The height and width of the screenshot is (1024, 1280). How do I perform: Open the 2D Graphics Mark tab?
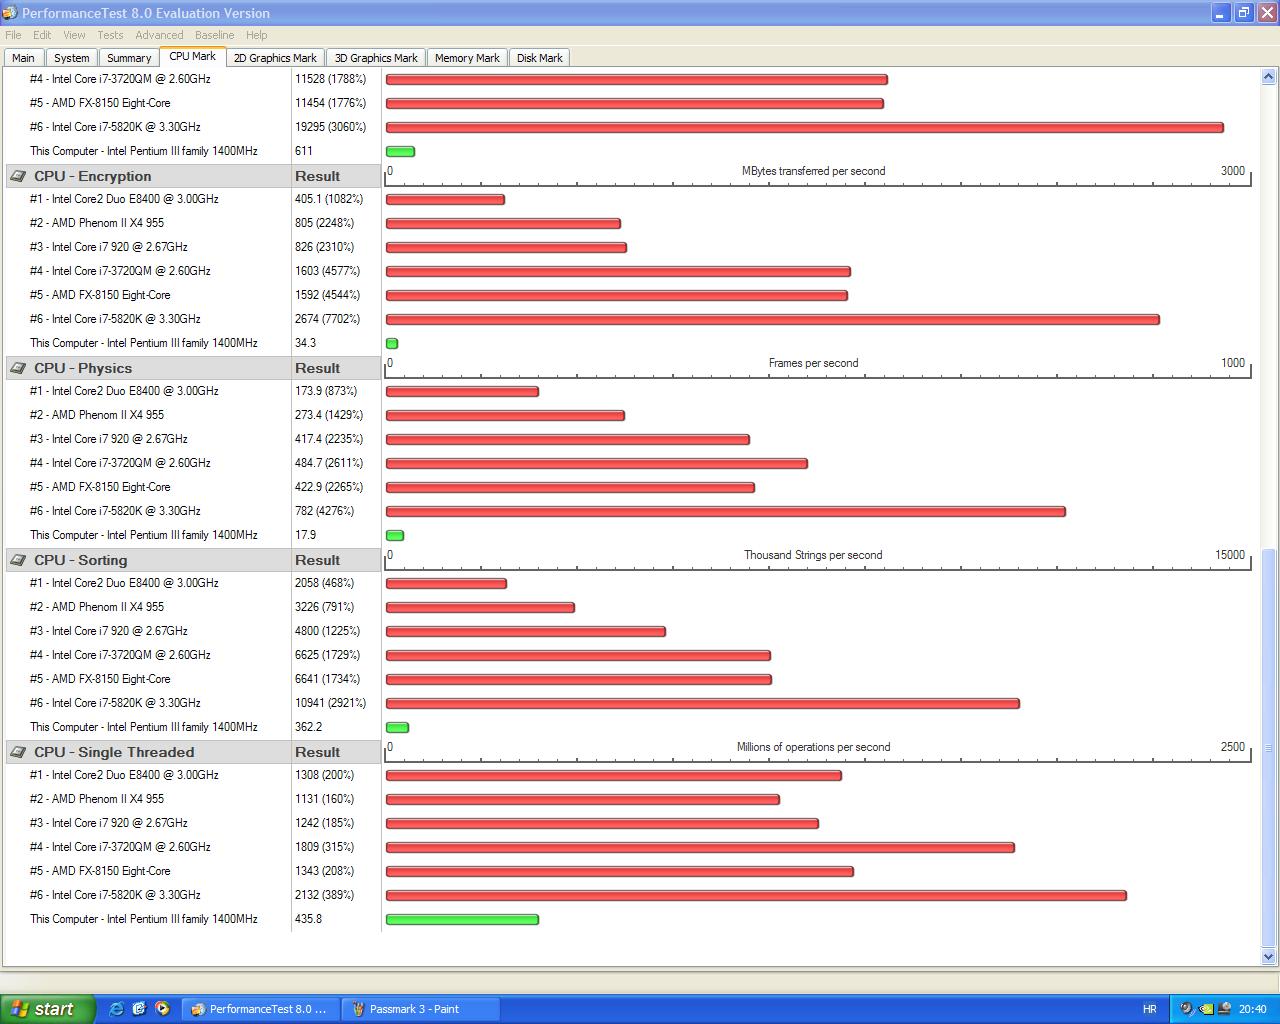pyautogui.click(x=275, y=58)
